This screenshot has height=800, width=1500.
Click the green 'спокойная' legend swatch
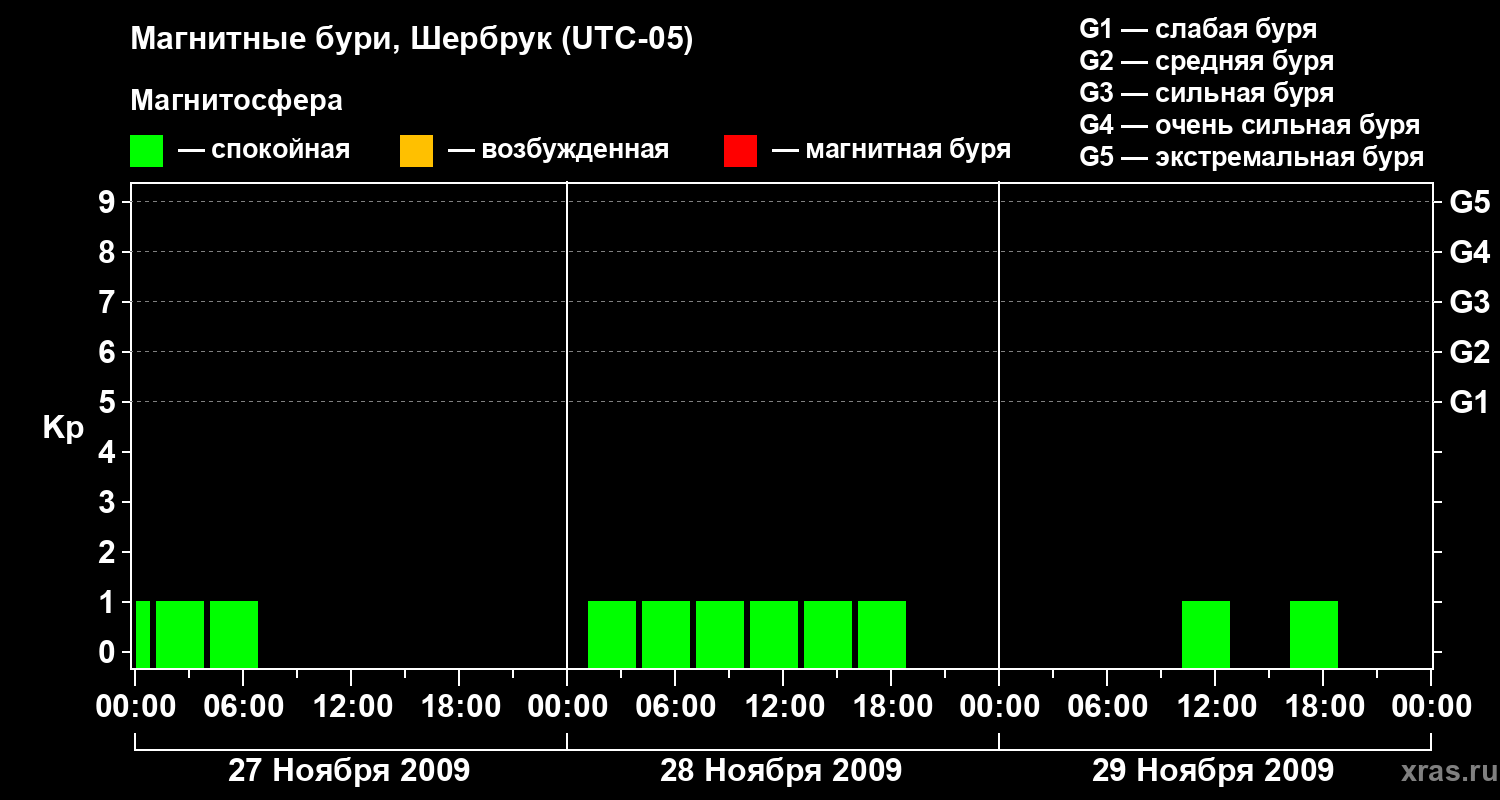(146, 151)
